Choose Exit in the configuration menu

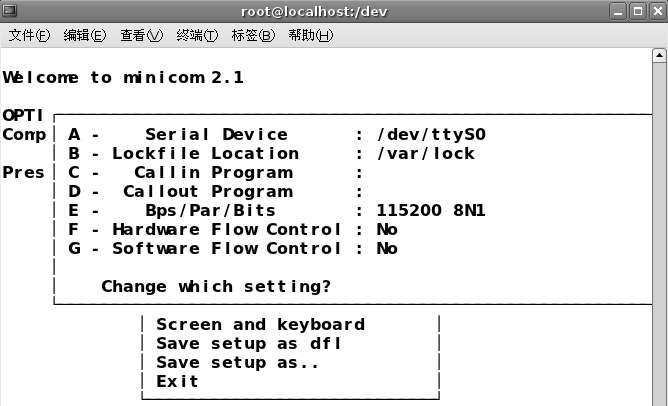pyautogui.click(x=177, y=382)
